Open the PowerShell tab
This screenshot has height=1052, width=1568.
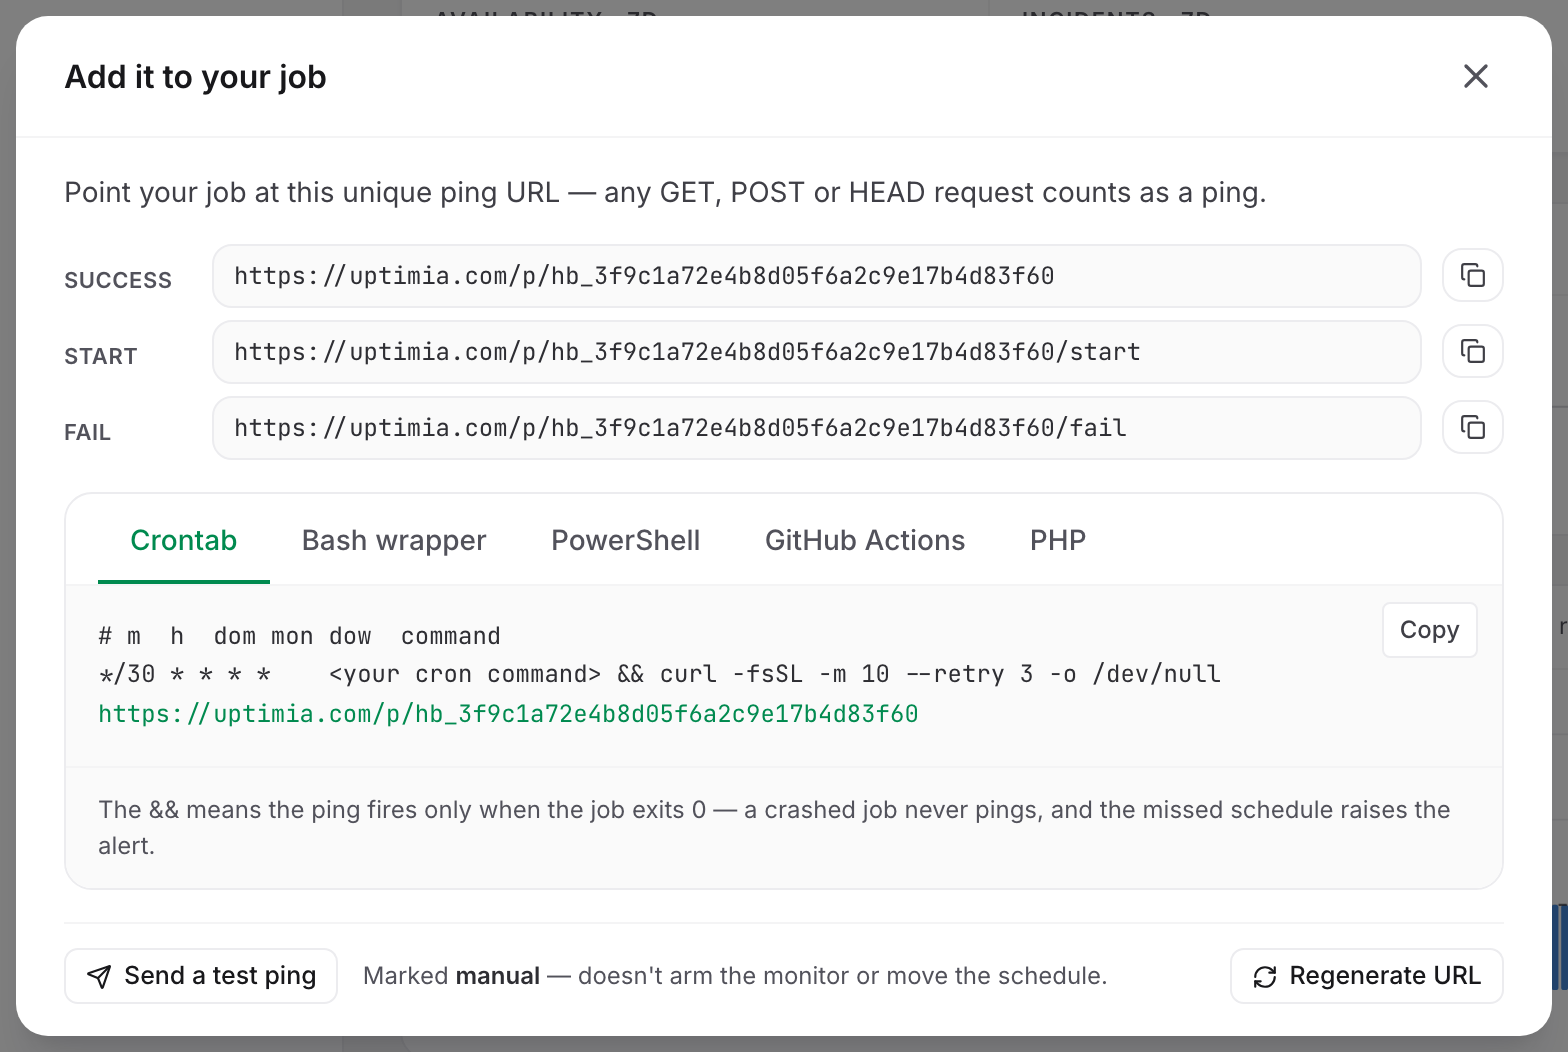click(x=626, y=540)
